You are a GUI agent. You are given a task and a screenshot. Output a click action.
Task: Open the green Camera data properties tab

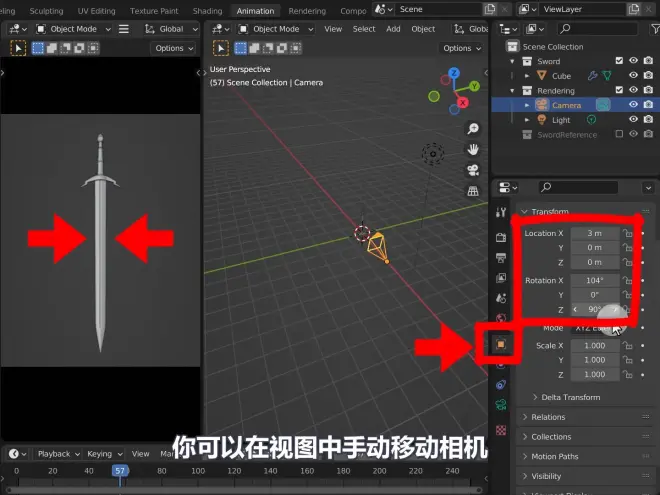point(500,405)
